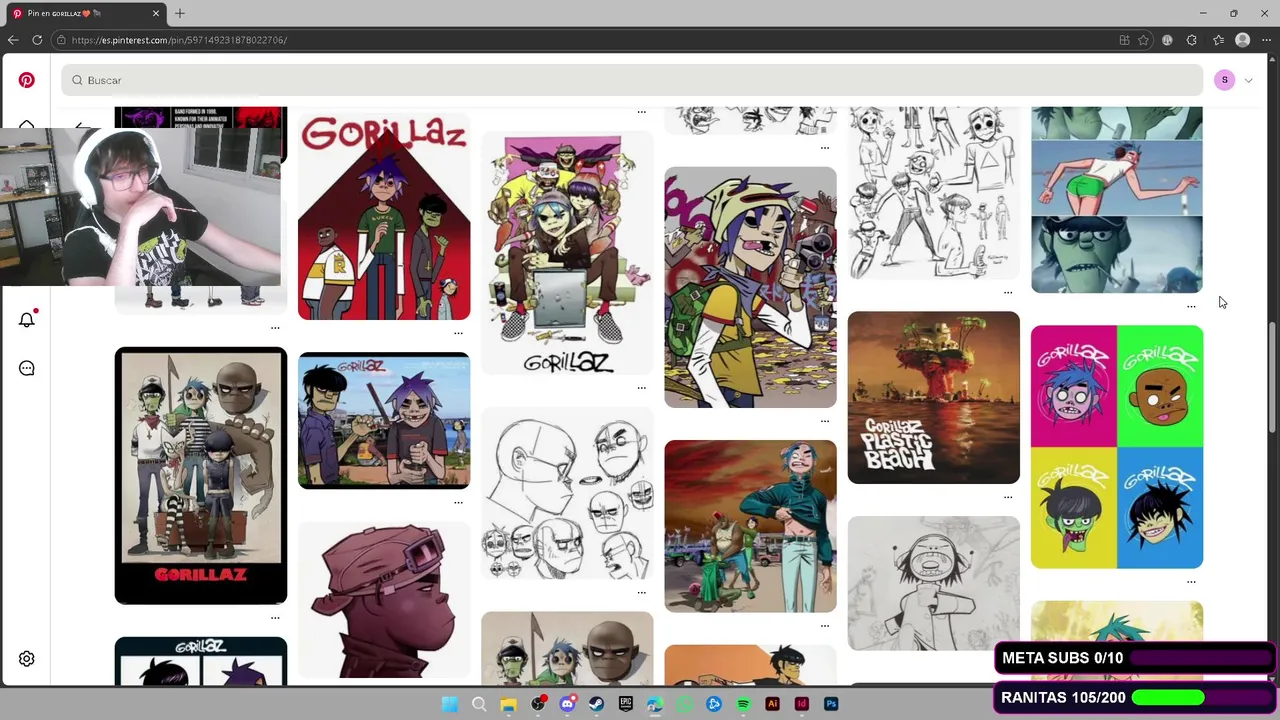Open the four-color Gorillaz faces pin
The height and width of the screenshot is (720, 1280).
[x=1117, y=446]
